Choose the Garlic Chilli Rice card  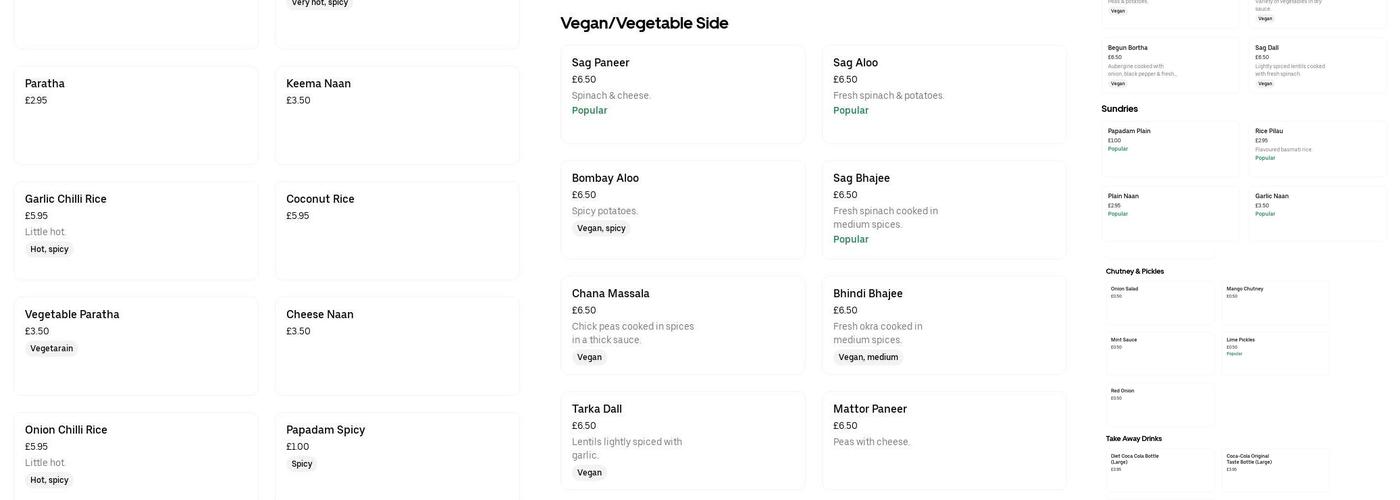click(136, 230)
